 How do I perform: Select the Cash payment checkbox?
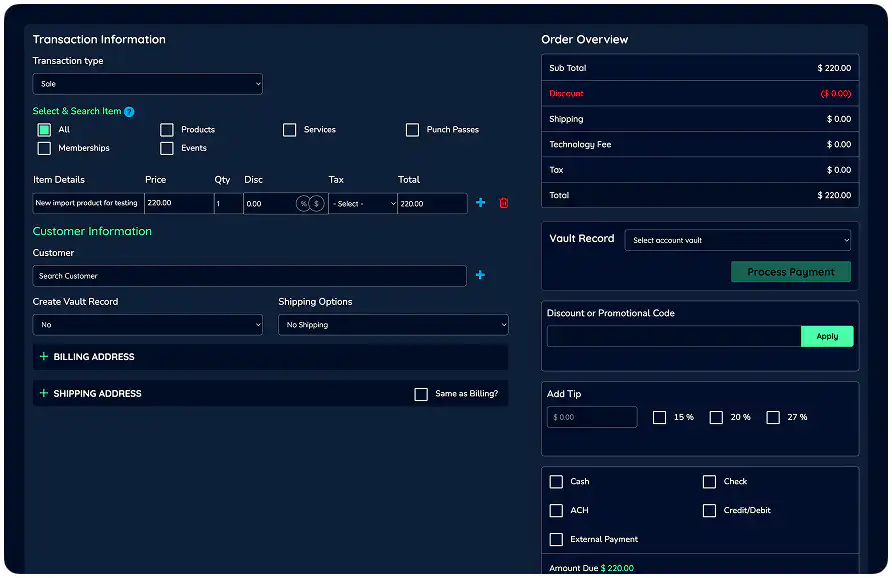556,481
